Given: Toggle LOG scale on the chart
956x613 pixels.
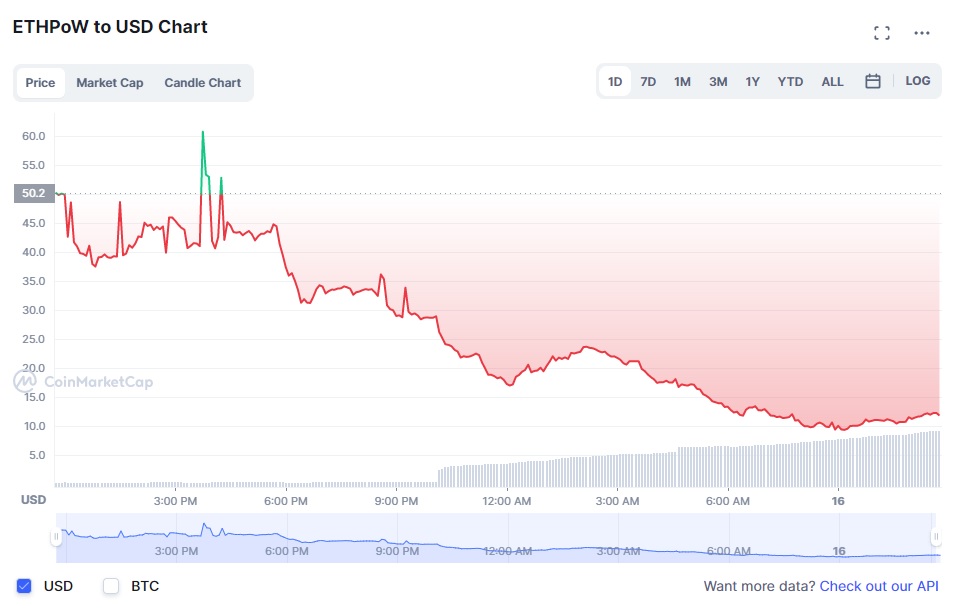Looking at the screenshot, I should (917, 81).
